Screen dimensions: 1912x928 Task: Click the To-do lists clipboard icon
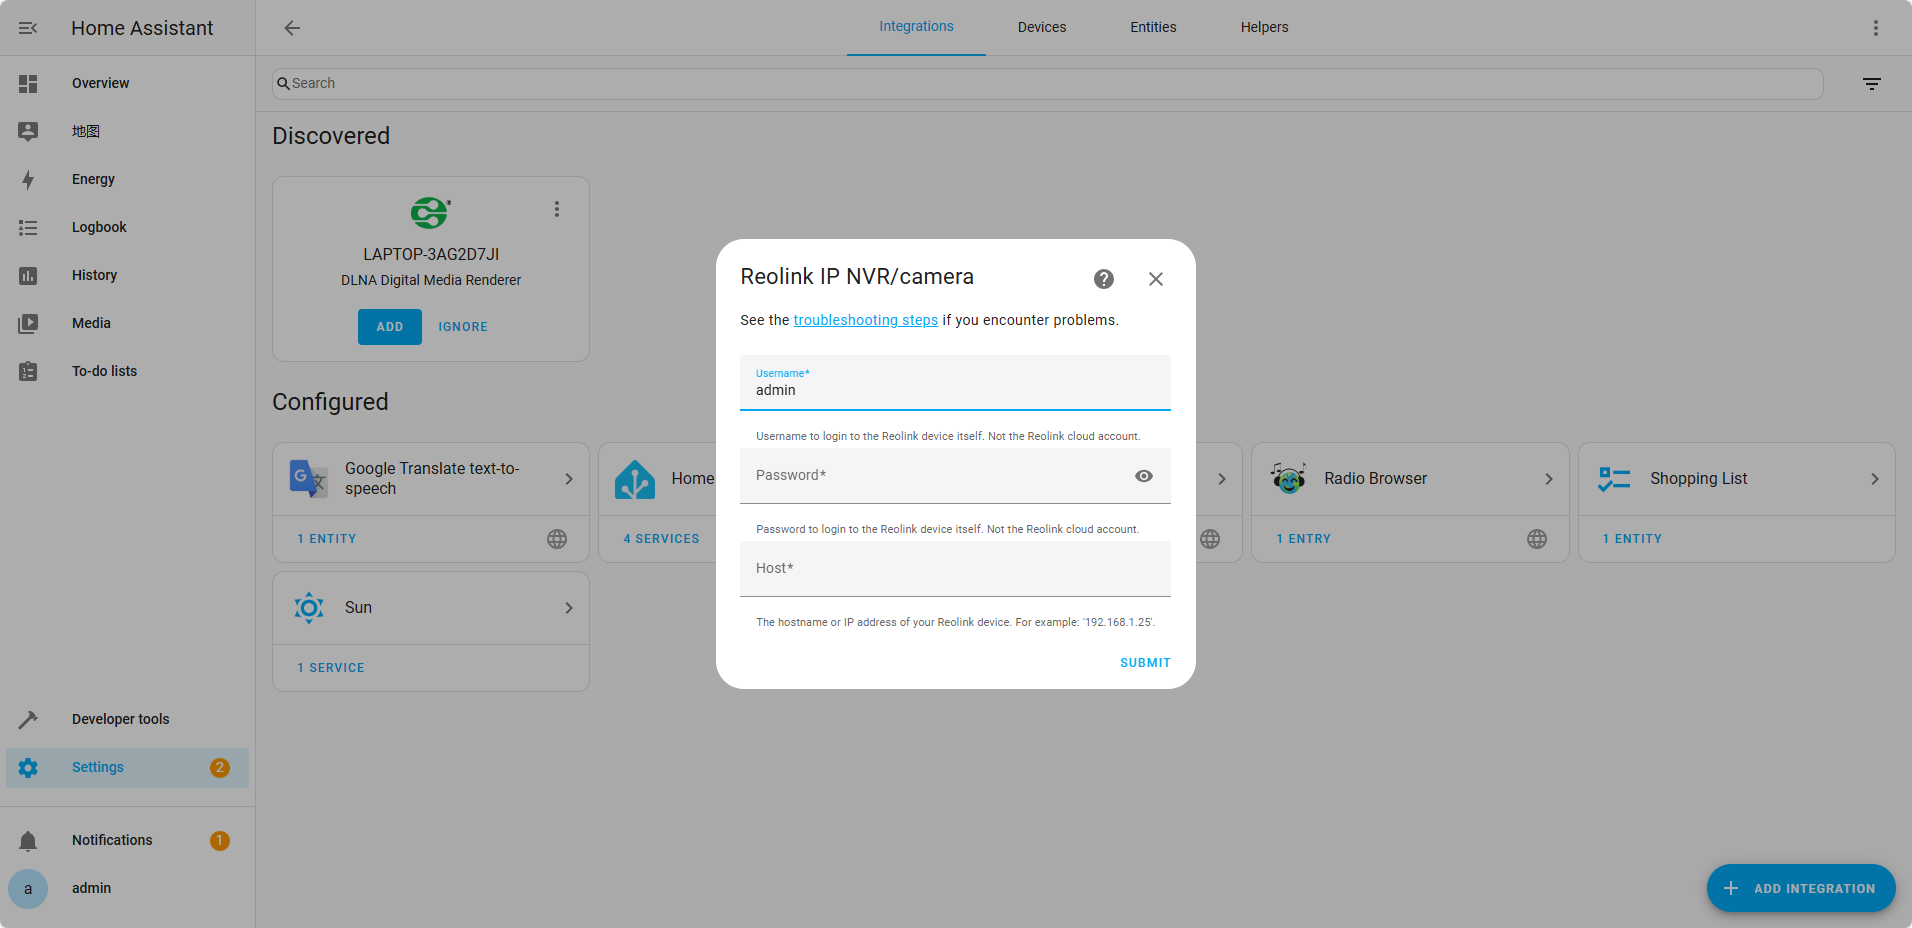coord(28,372)
